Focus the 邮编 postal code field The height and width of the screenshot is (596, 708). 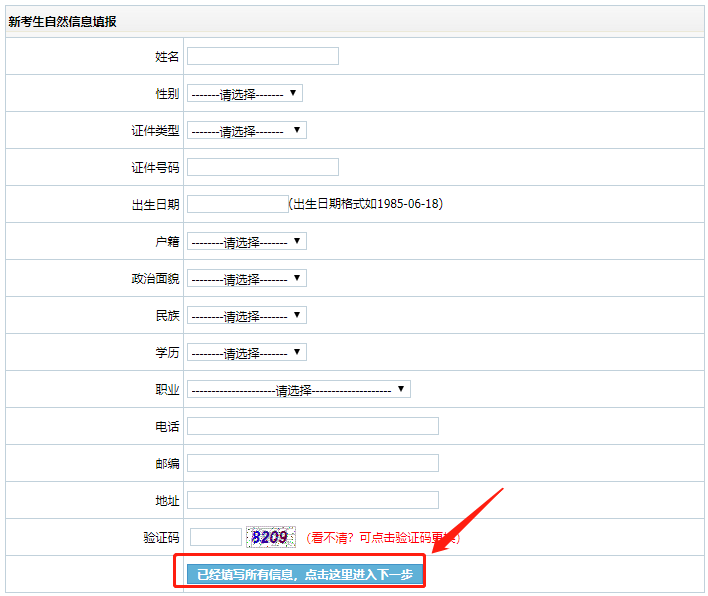(x=312, y=463)
